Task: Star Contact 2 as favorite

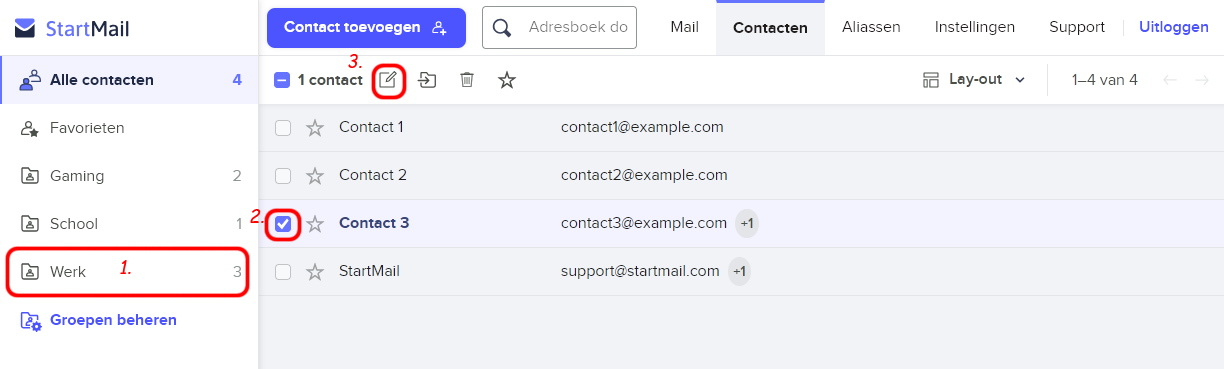Action: [315, 176]
